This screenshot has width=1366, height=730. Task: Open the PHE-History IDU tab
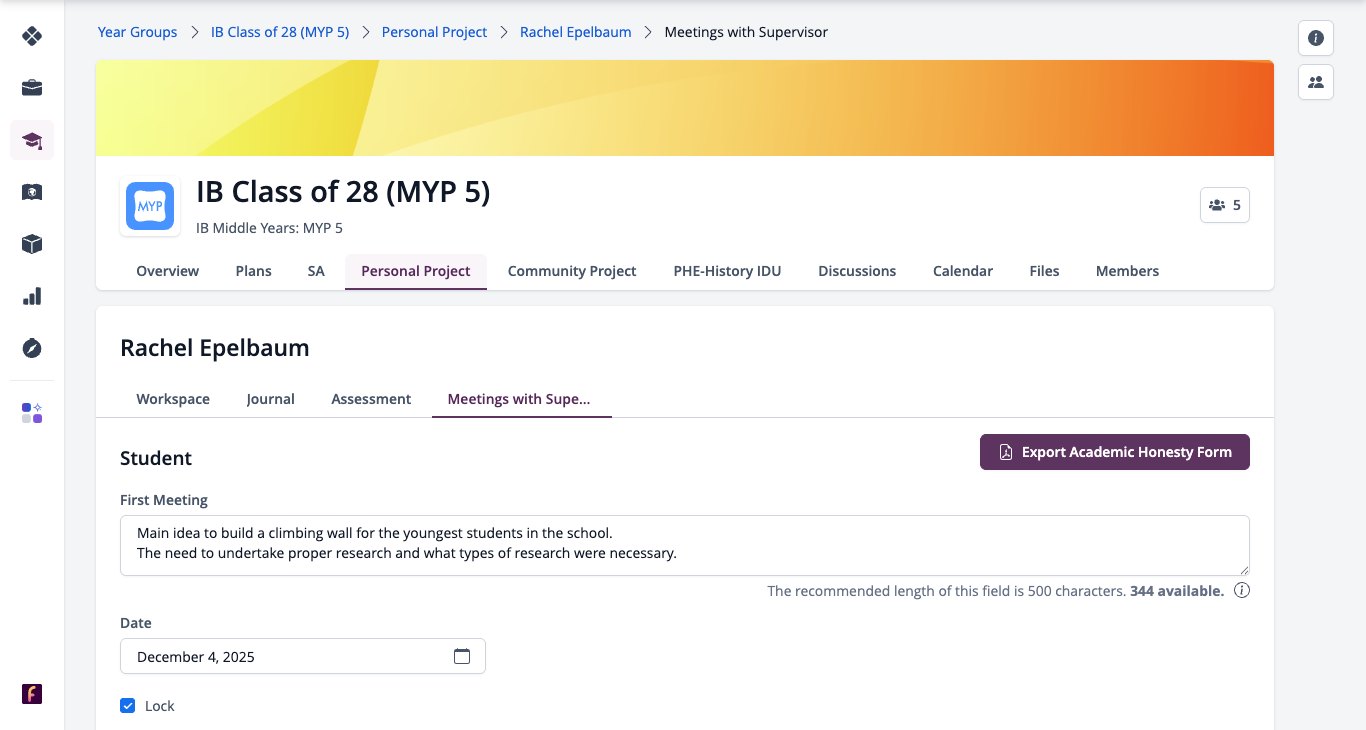pos(727,271)
